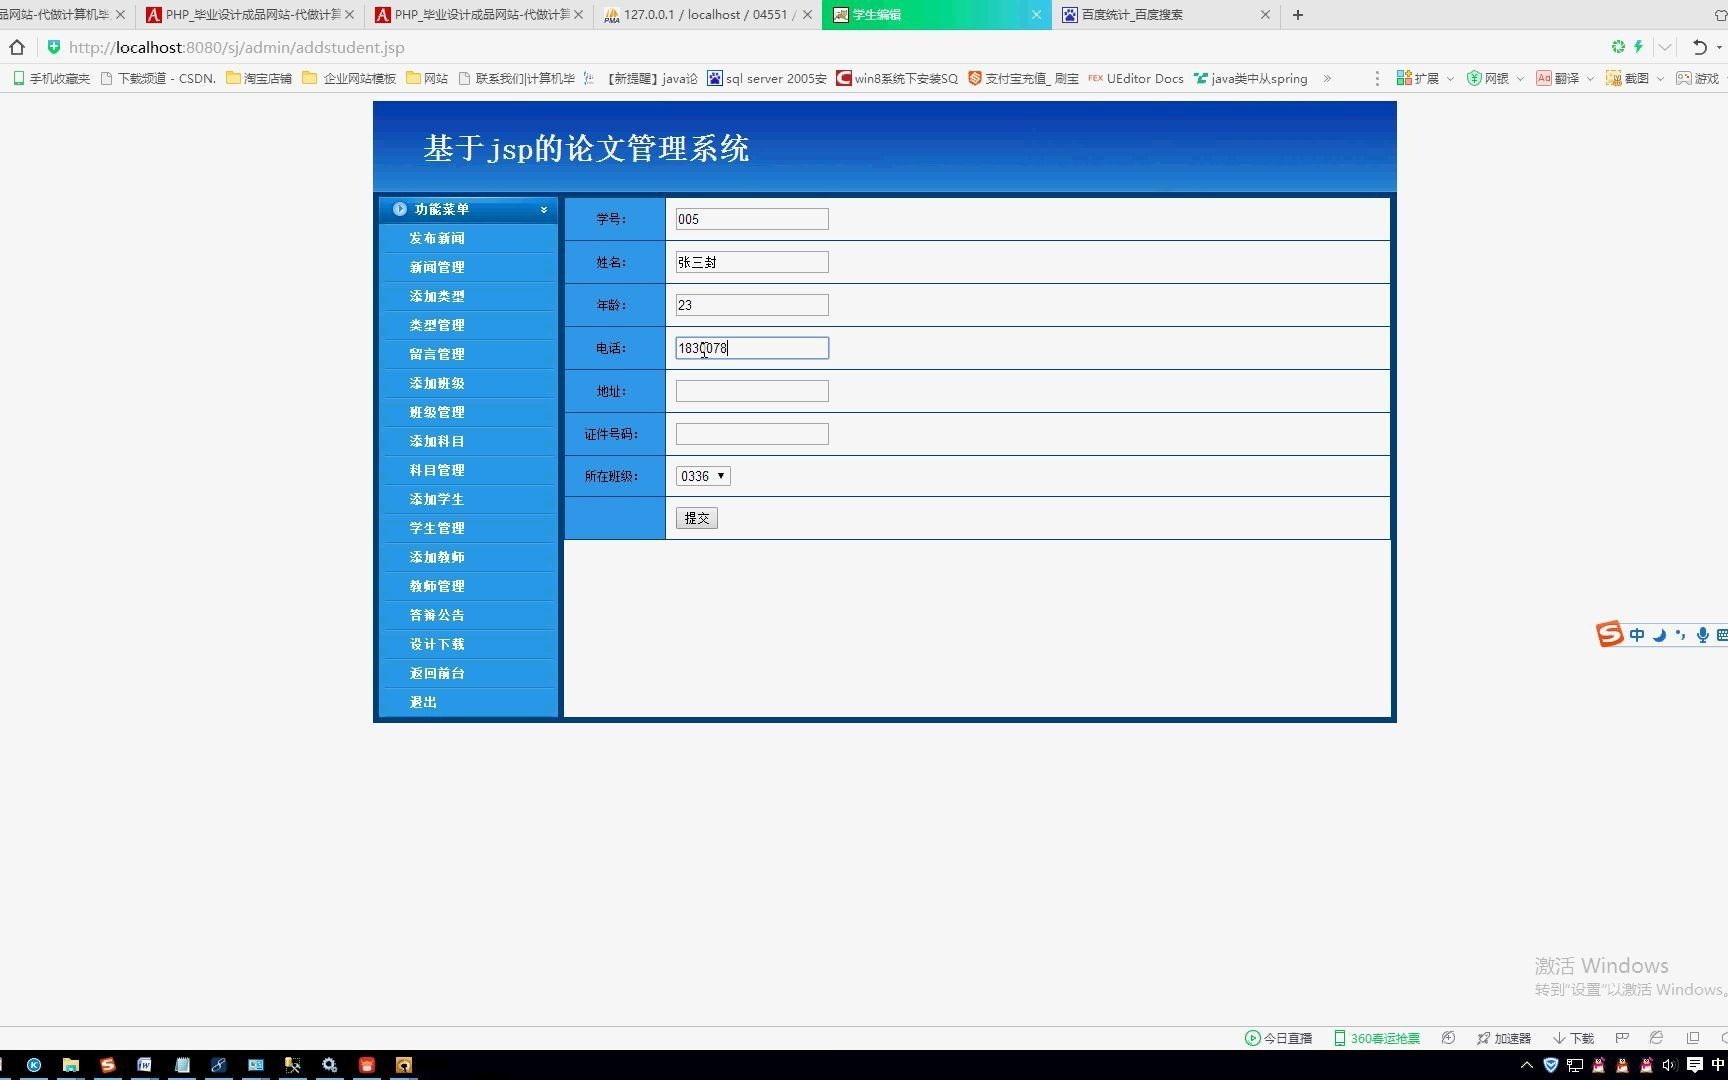Click the Sogou input method S logo
This screenshot has height=1080, width=1728.
pyautogui.click(x=1609, y=634)
